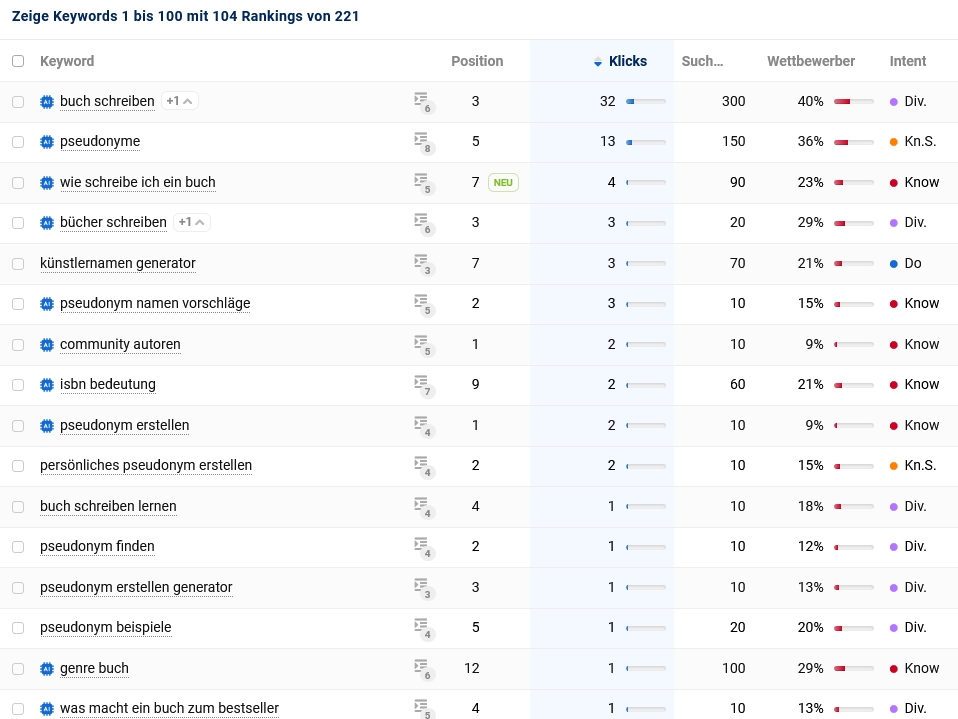This screenshot has width=958, height=719.
Task: Click the sort arrow on the Klicks column
Action: tap(599, 61)
